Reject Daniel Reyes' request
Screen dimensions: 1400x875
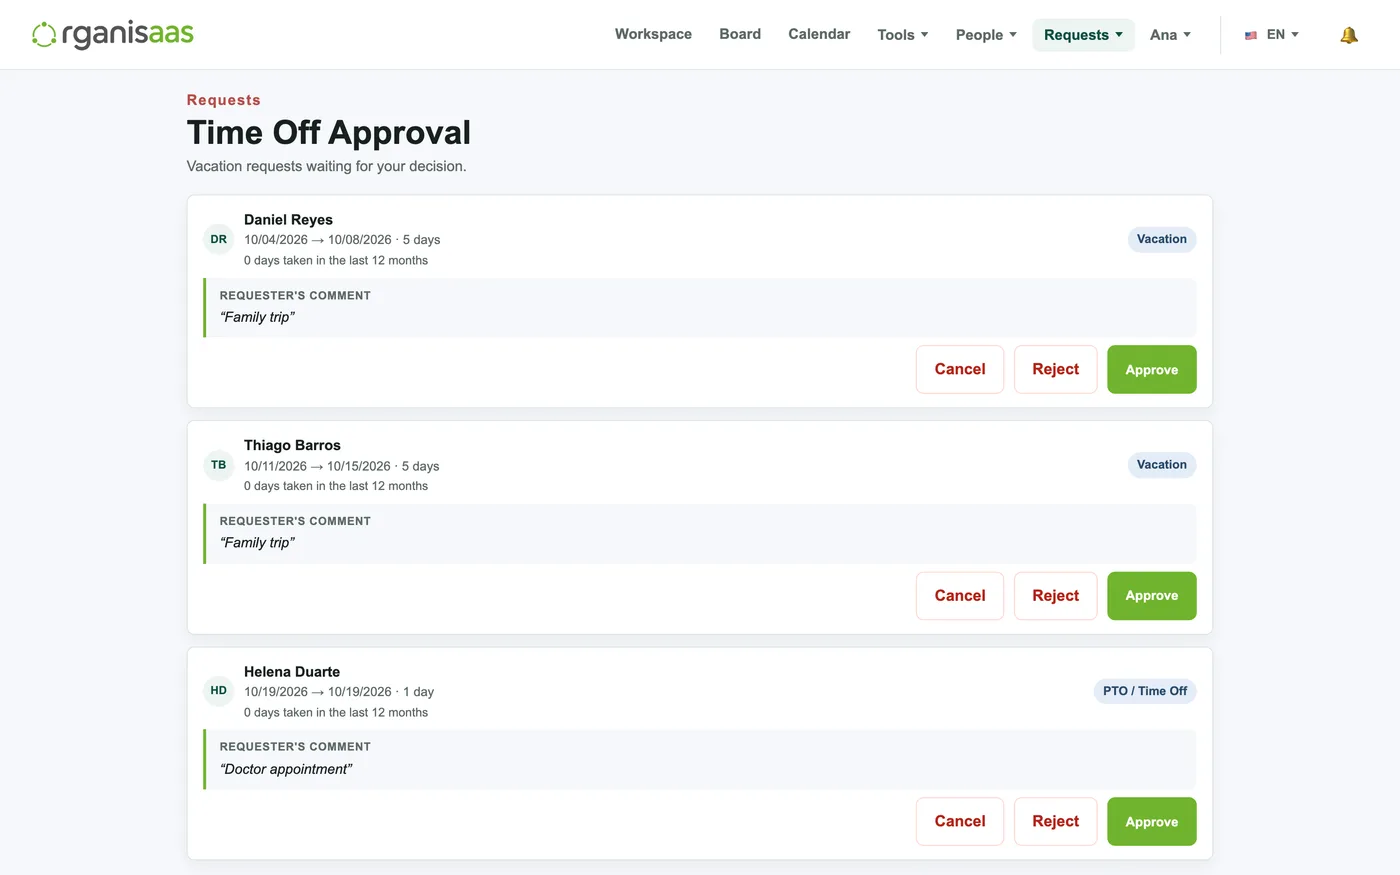[x=1055, y=370]
